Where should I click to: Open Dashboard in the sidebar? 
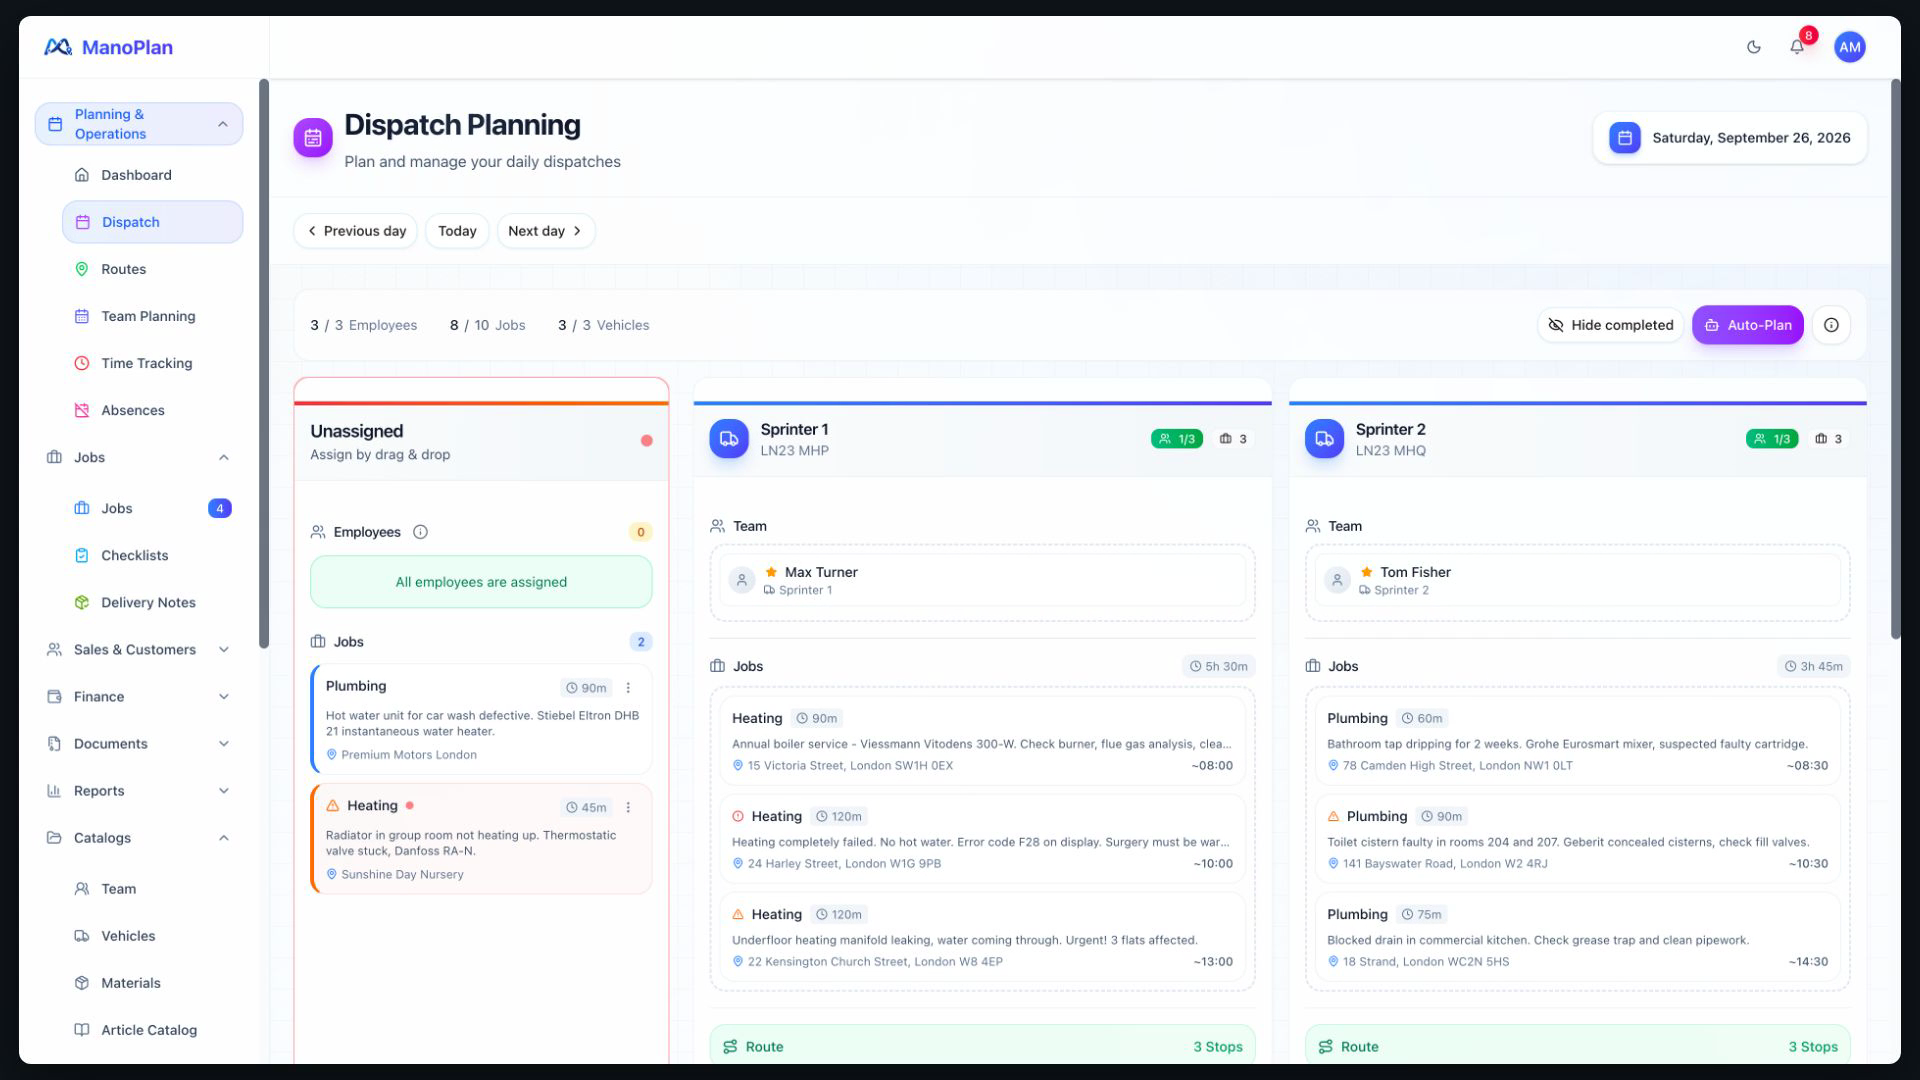tap(152, 175)
